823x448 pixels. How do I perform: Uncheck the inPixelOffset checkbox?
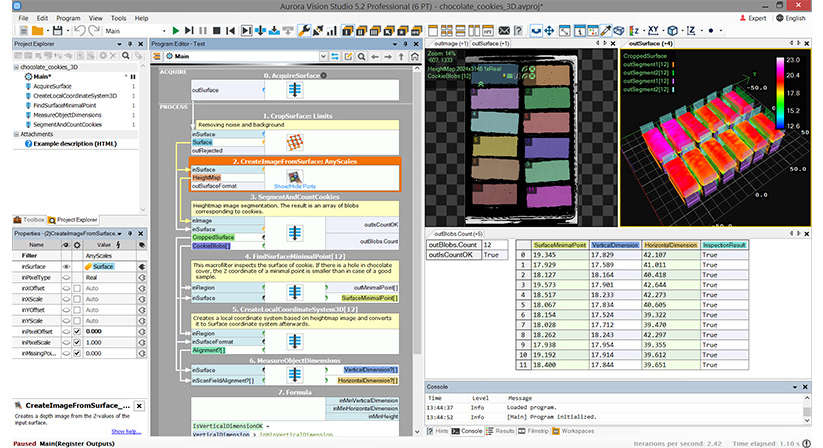pyautogui.click(x=77, y=332)
